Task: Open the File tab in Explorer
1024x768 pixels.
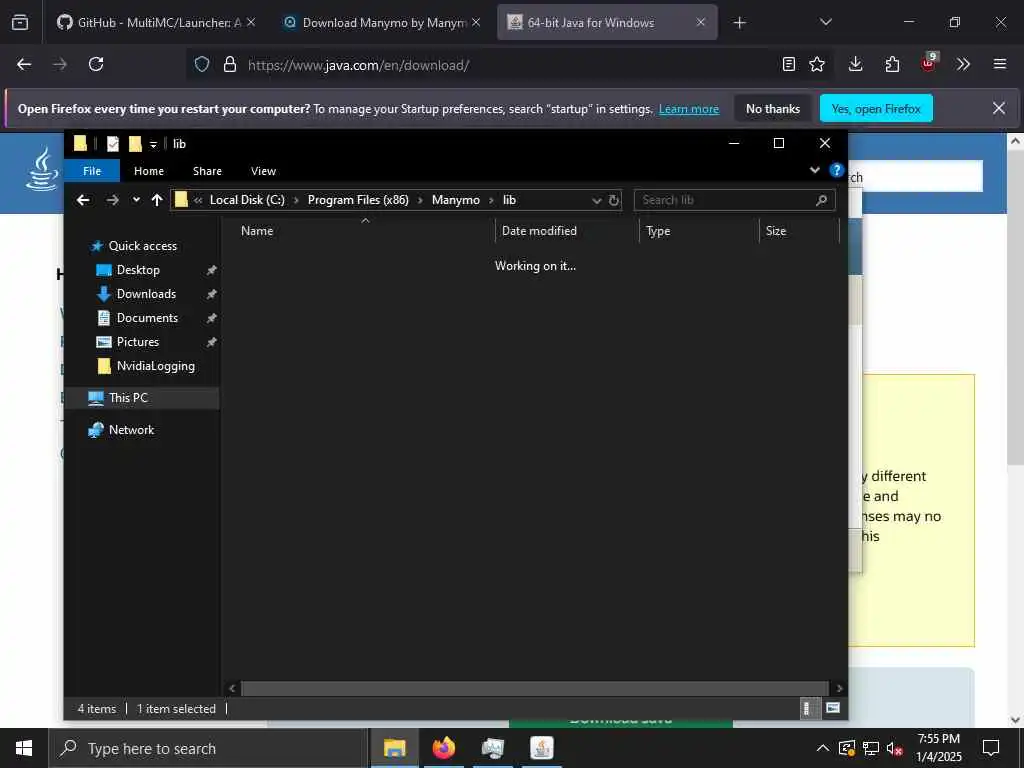Action: [92, 171]
